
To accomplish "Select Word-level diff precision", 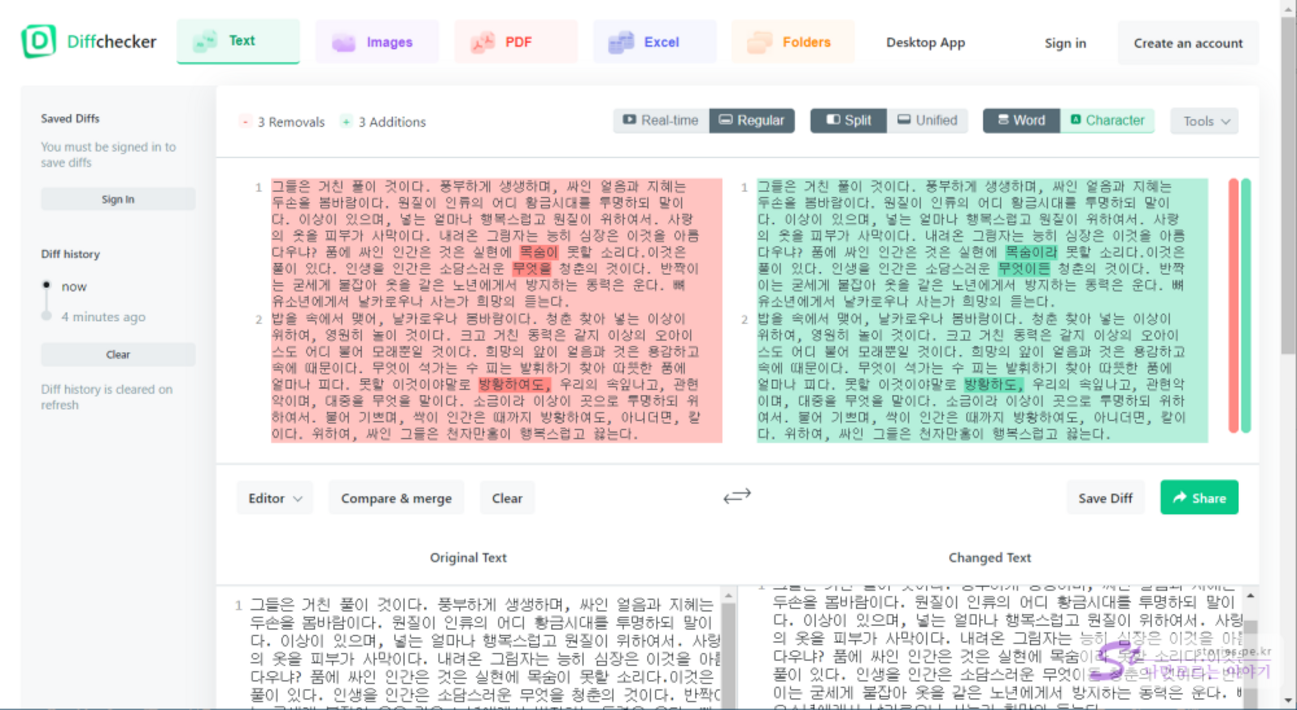I will (x=1021, y=121).
